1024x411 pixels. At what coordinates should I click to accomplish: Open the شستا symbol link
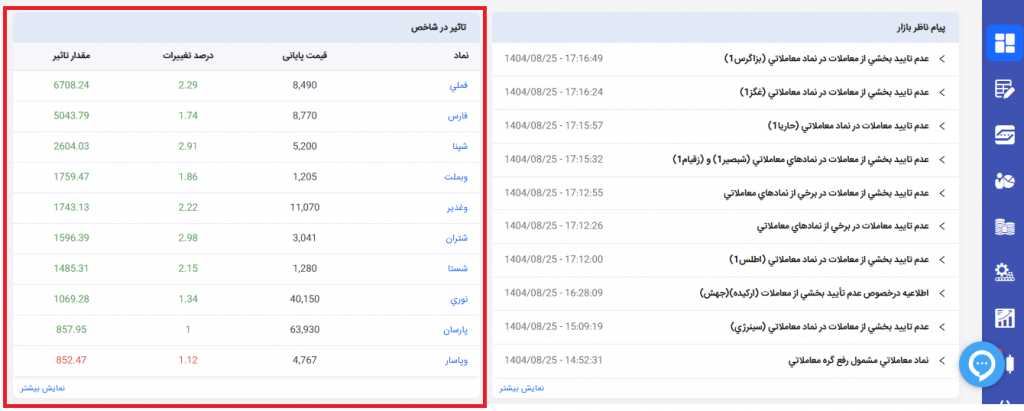click(459, 269)
